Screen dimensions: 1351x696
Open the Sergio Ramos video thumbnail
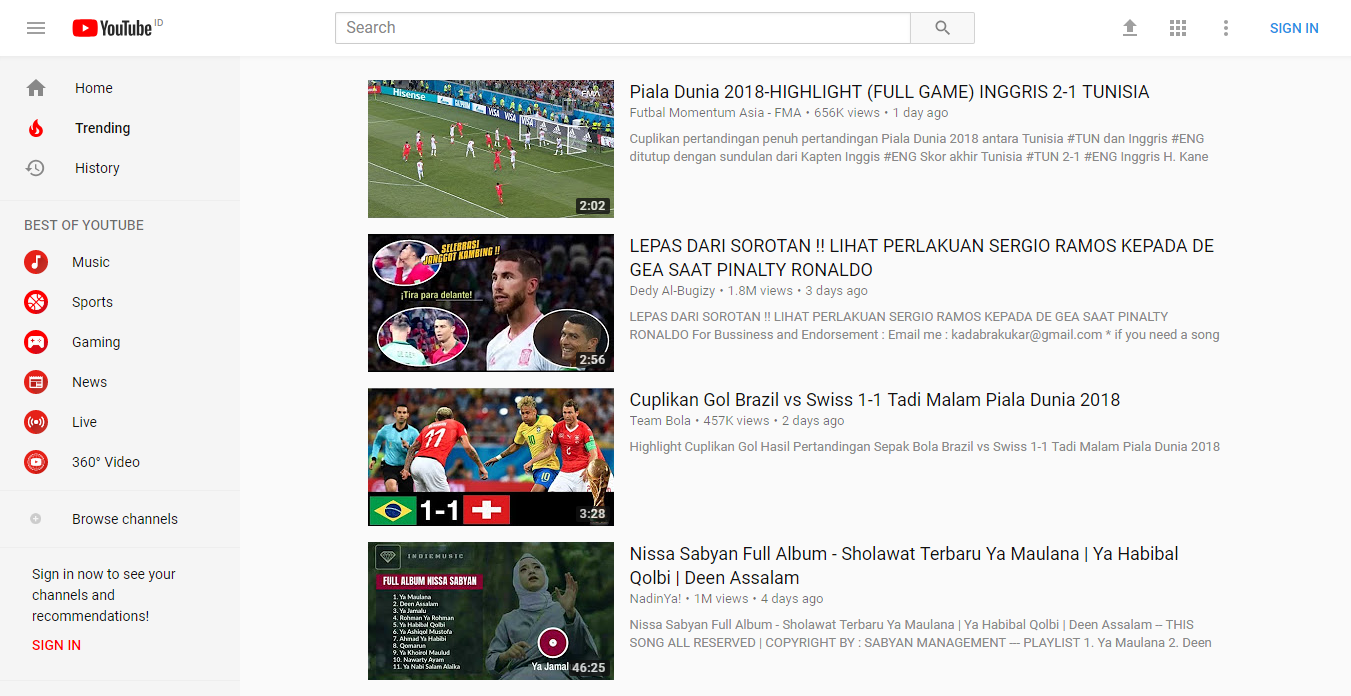pyautogui.click(x=491, y=303)
